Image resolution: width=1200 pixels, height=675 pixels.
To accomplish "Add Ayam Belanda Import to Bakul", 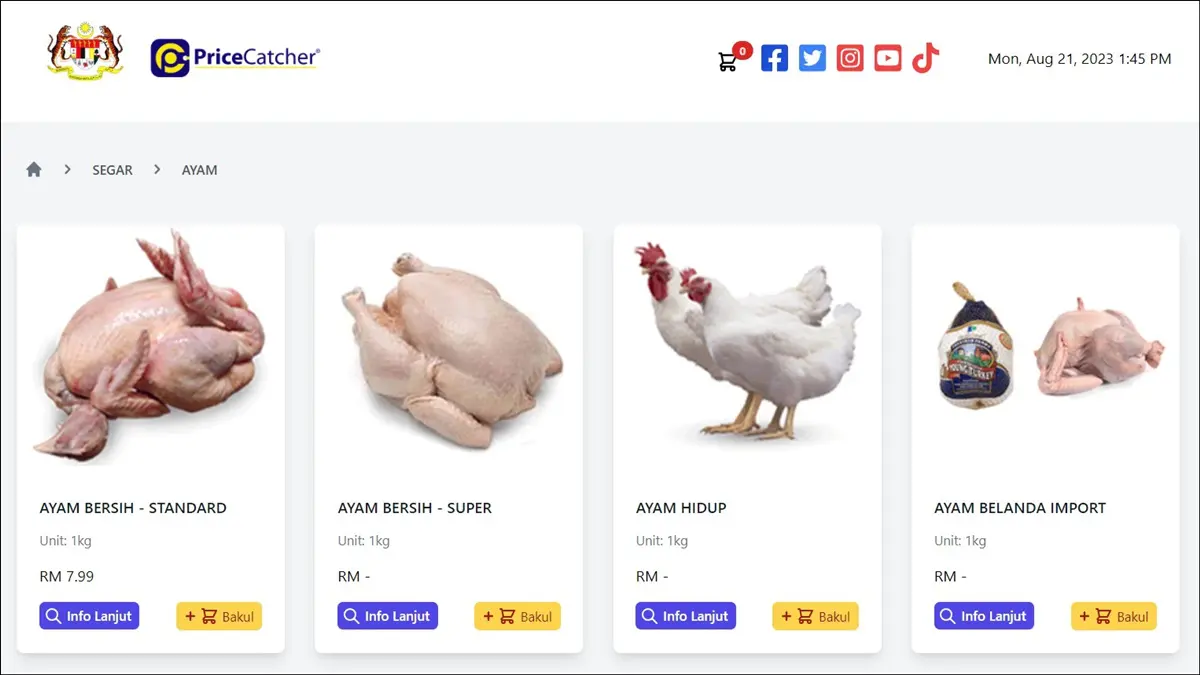I will tap(1113, 616).
